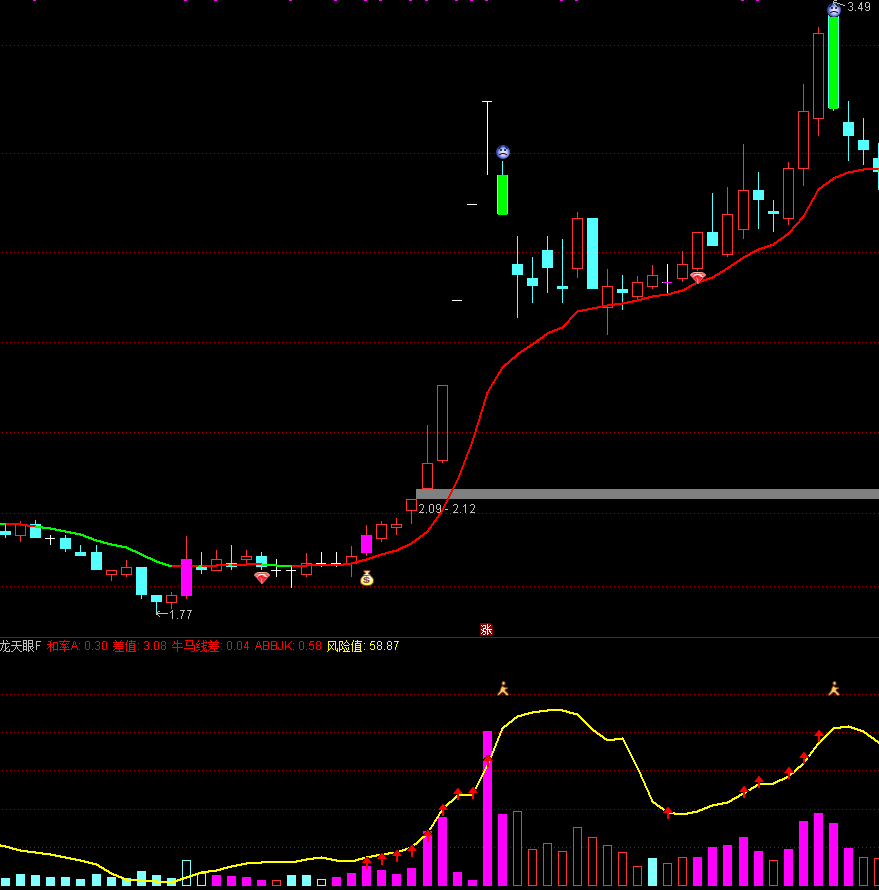Select the 差值: 3.08 indicator value
The image size is (879, 890).
pyautogui.click(x=140, y=646)
